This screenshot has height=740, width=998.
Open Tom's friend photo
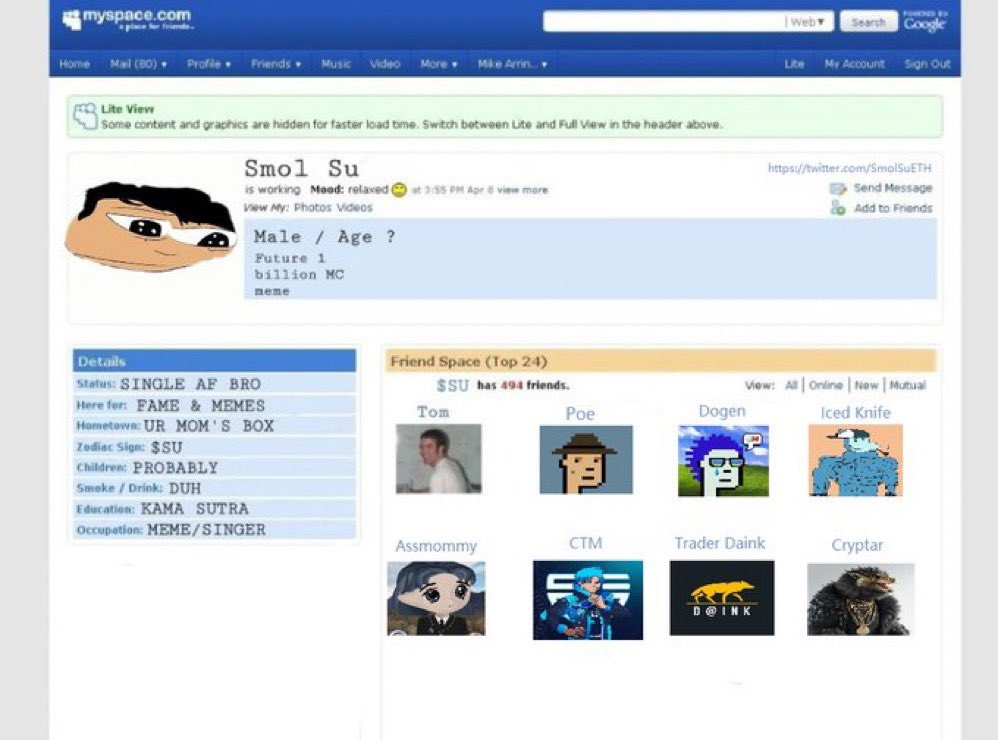439,458
